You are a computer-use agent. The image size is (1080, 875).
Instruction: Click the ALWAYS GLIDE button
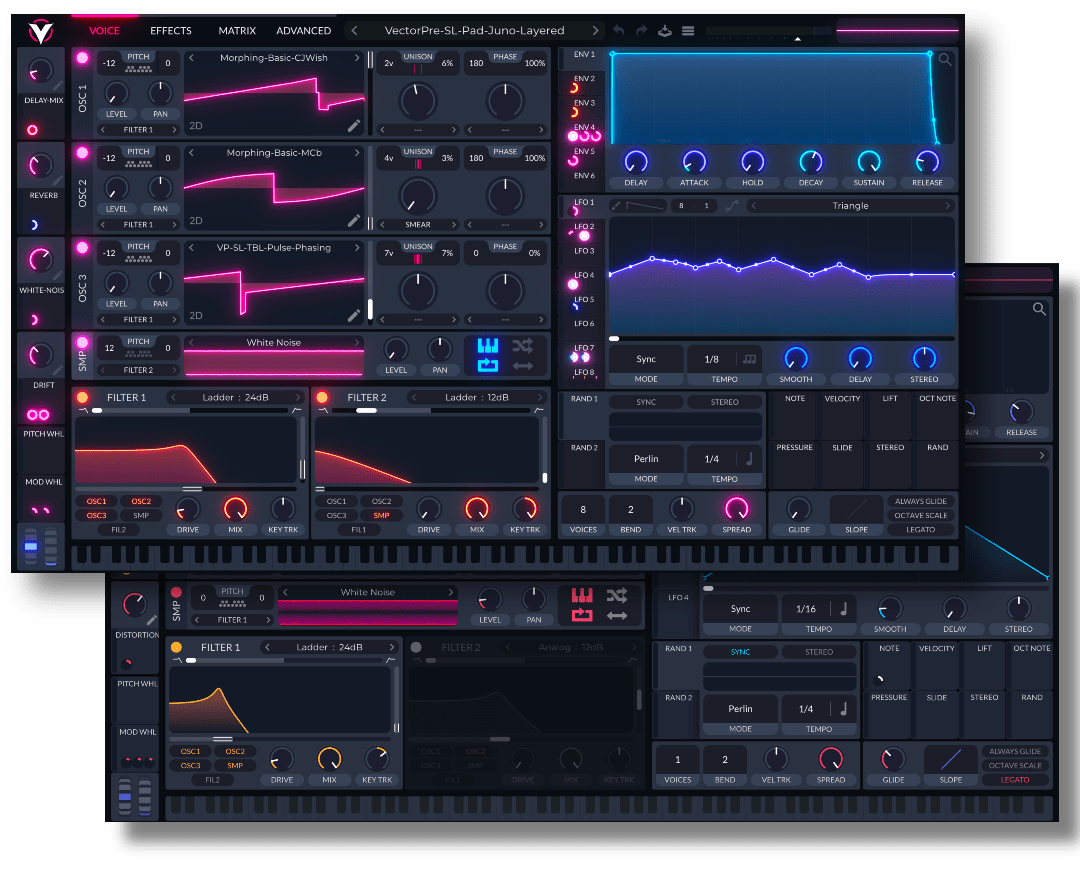click(920, 501)
